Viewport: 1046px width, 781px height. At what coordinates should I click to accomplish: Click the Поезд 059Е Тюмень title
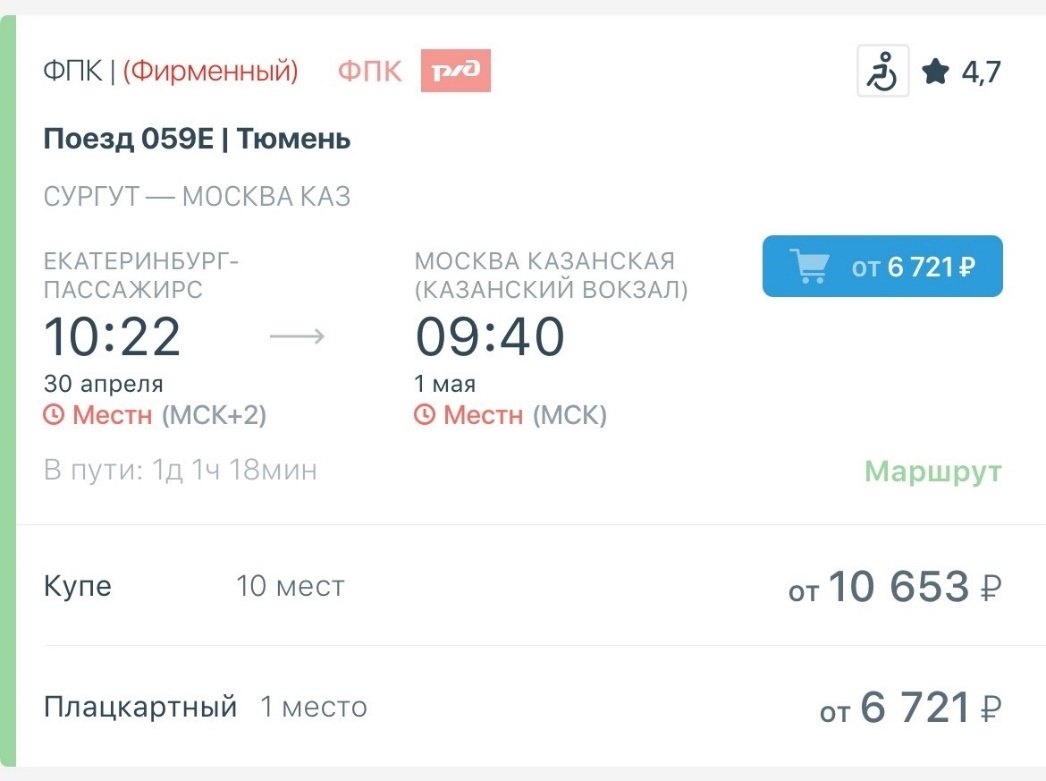(x=197, y=139)
